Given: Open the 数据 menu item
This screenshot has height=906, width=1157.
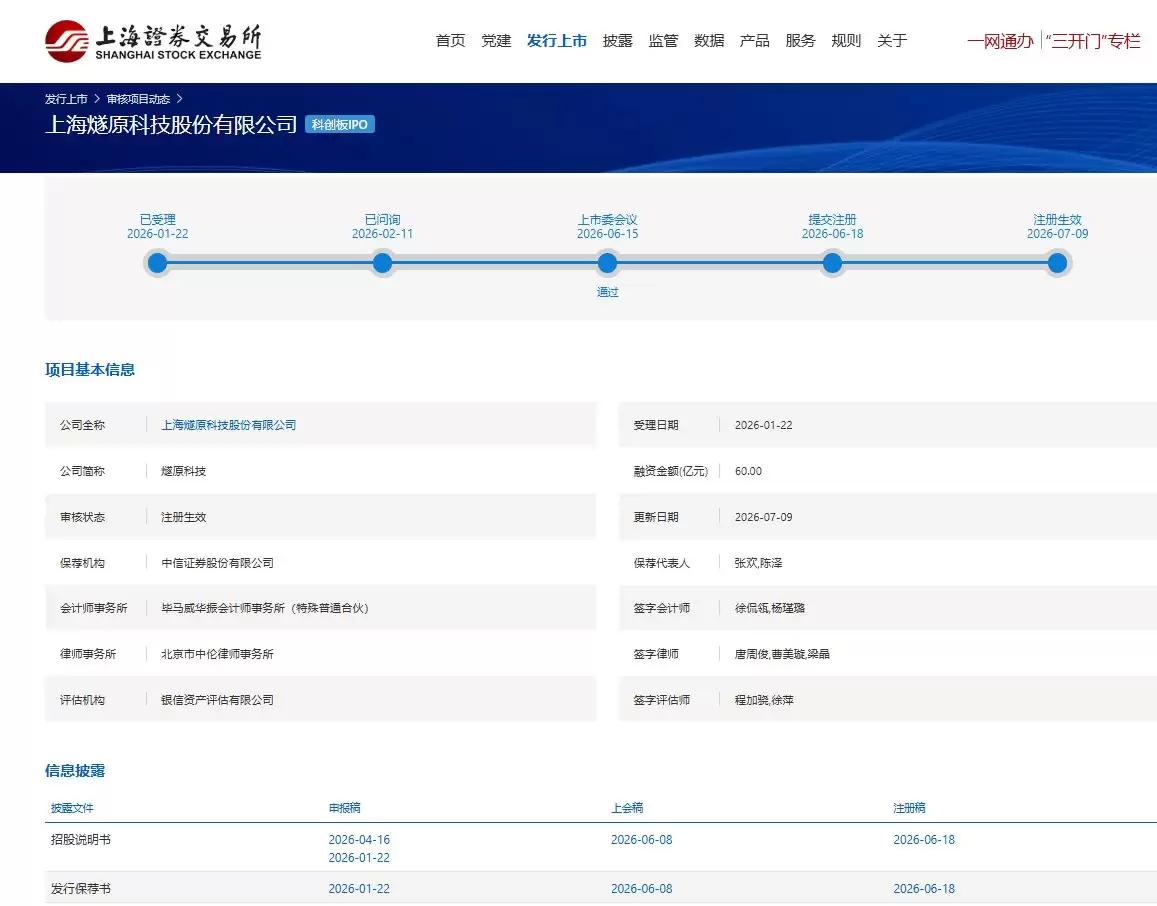Looking at the screenshot, I should tap(709, 41).
